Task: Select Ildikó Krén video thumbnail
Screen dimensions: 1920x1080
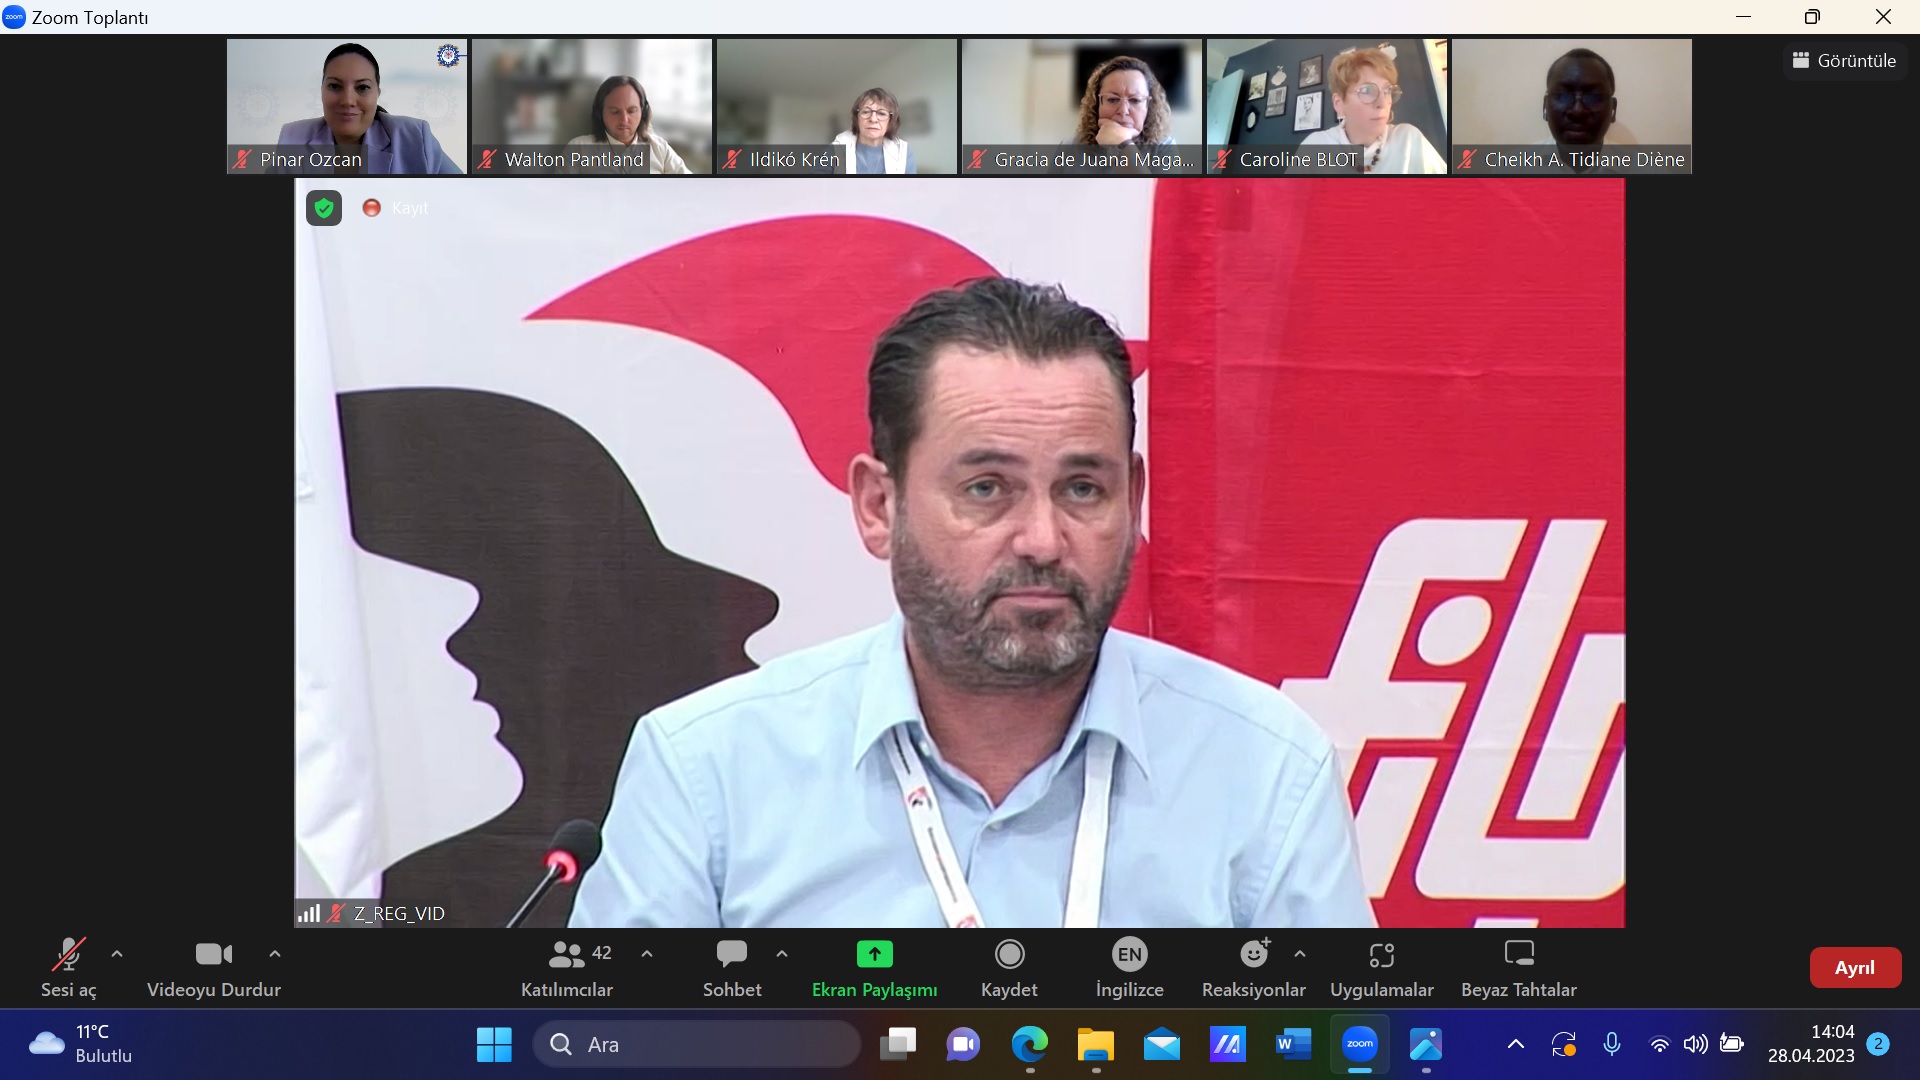Action: pyautogui.click(x=837, y=106)
